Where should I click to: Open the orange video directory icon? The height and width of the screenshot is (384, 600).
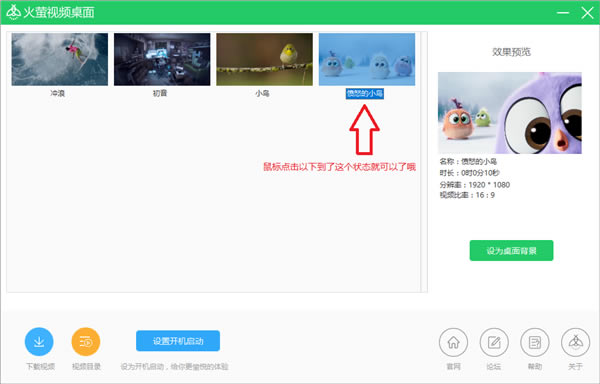point(86,342)
